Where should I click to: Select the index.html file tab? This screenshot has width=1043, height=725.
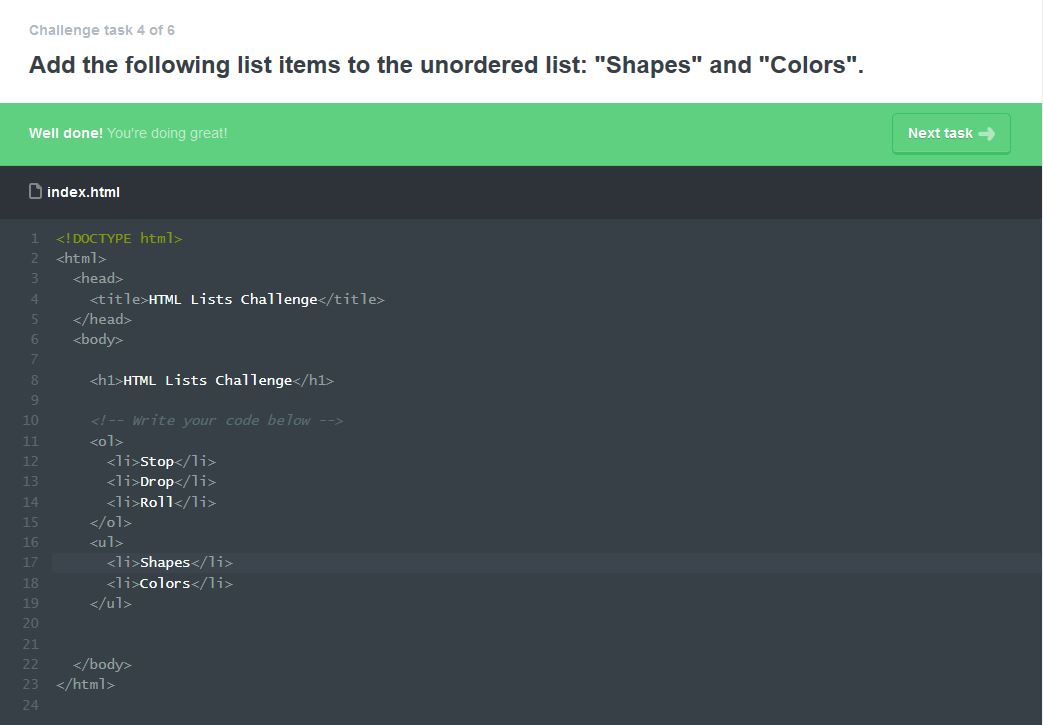coord(83,192)
